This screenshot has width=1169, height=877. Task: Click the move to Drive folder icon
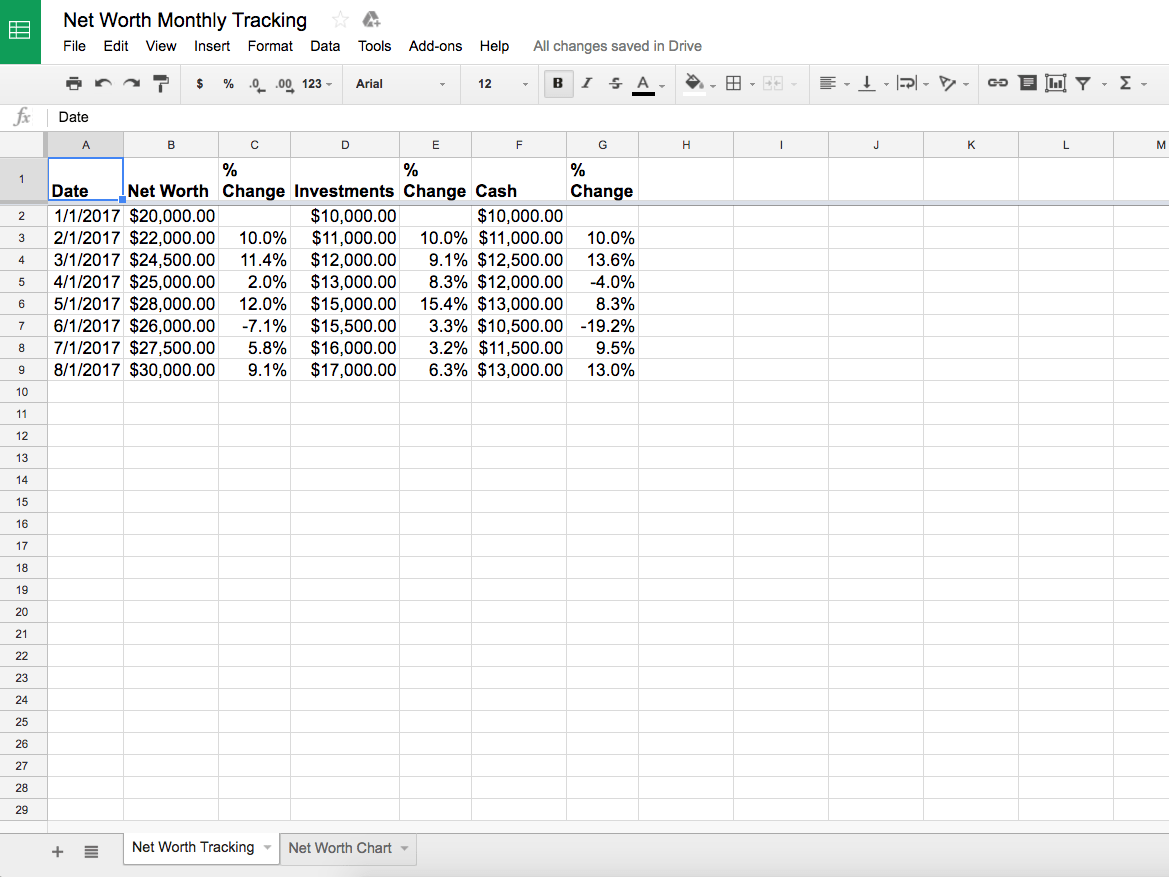[x=371, y=20]
